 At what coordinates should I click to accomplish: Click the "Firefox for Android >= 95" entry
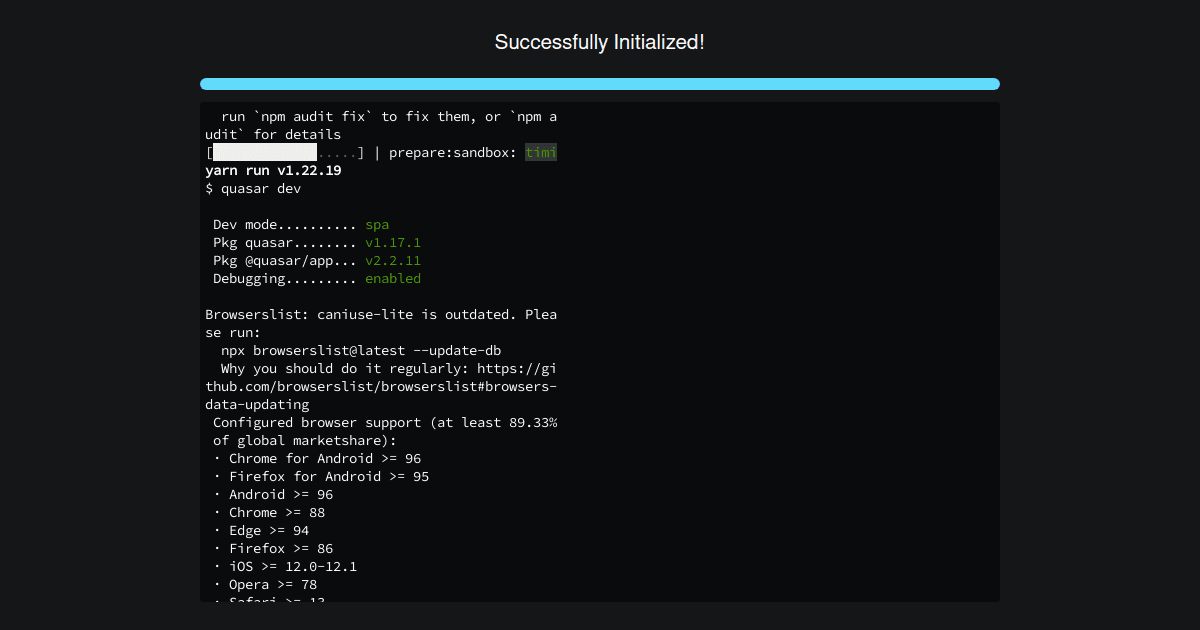coord(321,476)
